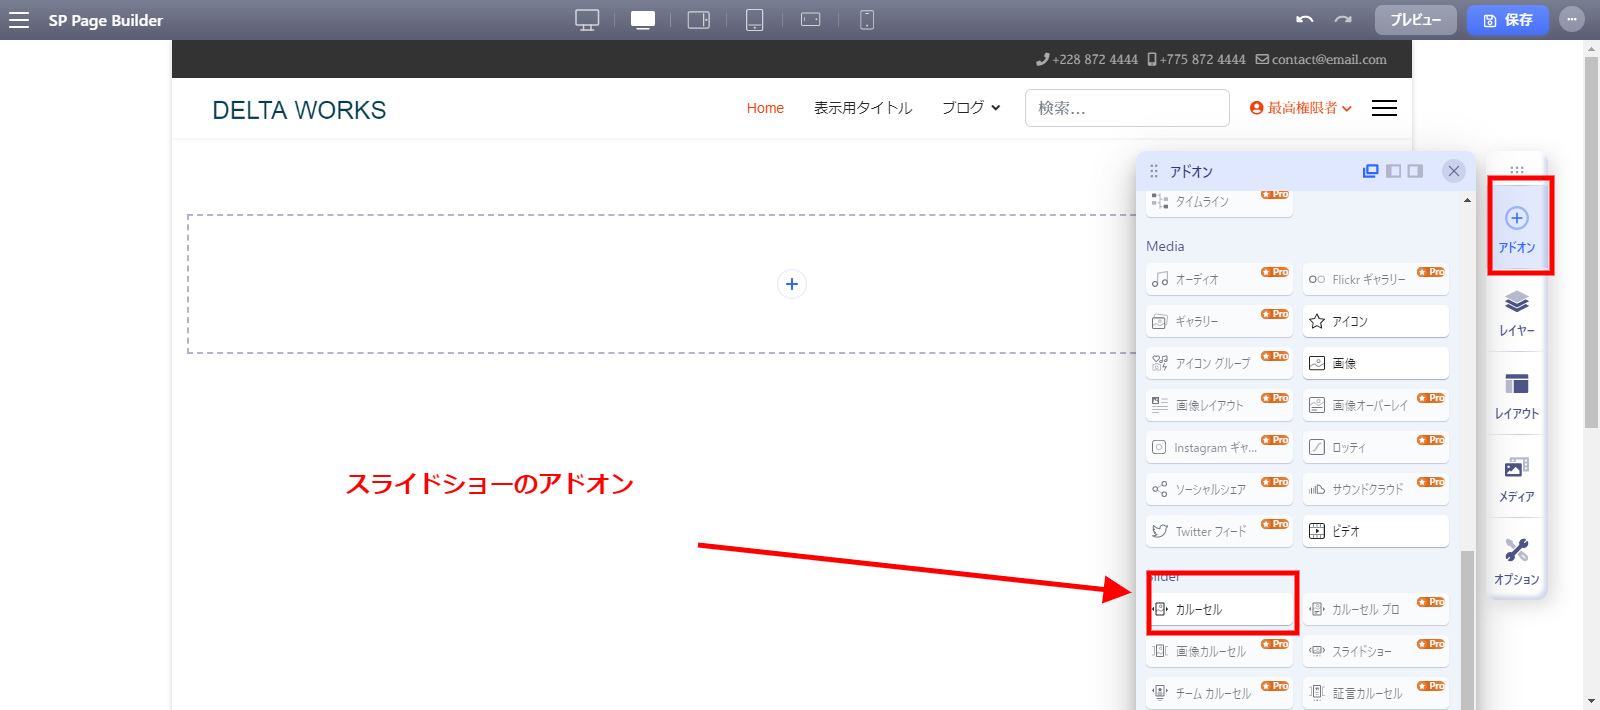
Task: Add the ビデオ (Video) addon
Action: point(1375,531)
